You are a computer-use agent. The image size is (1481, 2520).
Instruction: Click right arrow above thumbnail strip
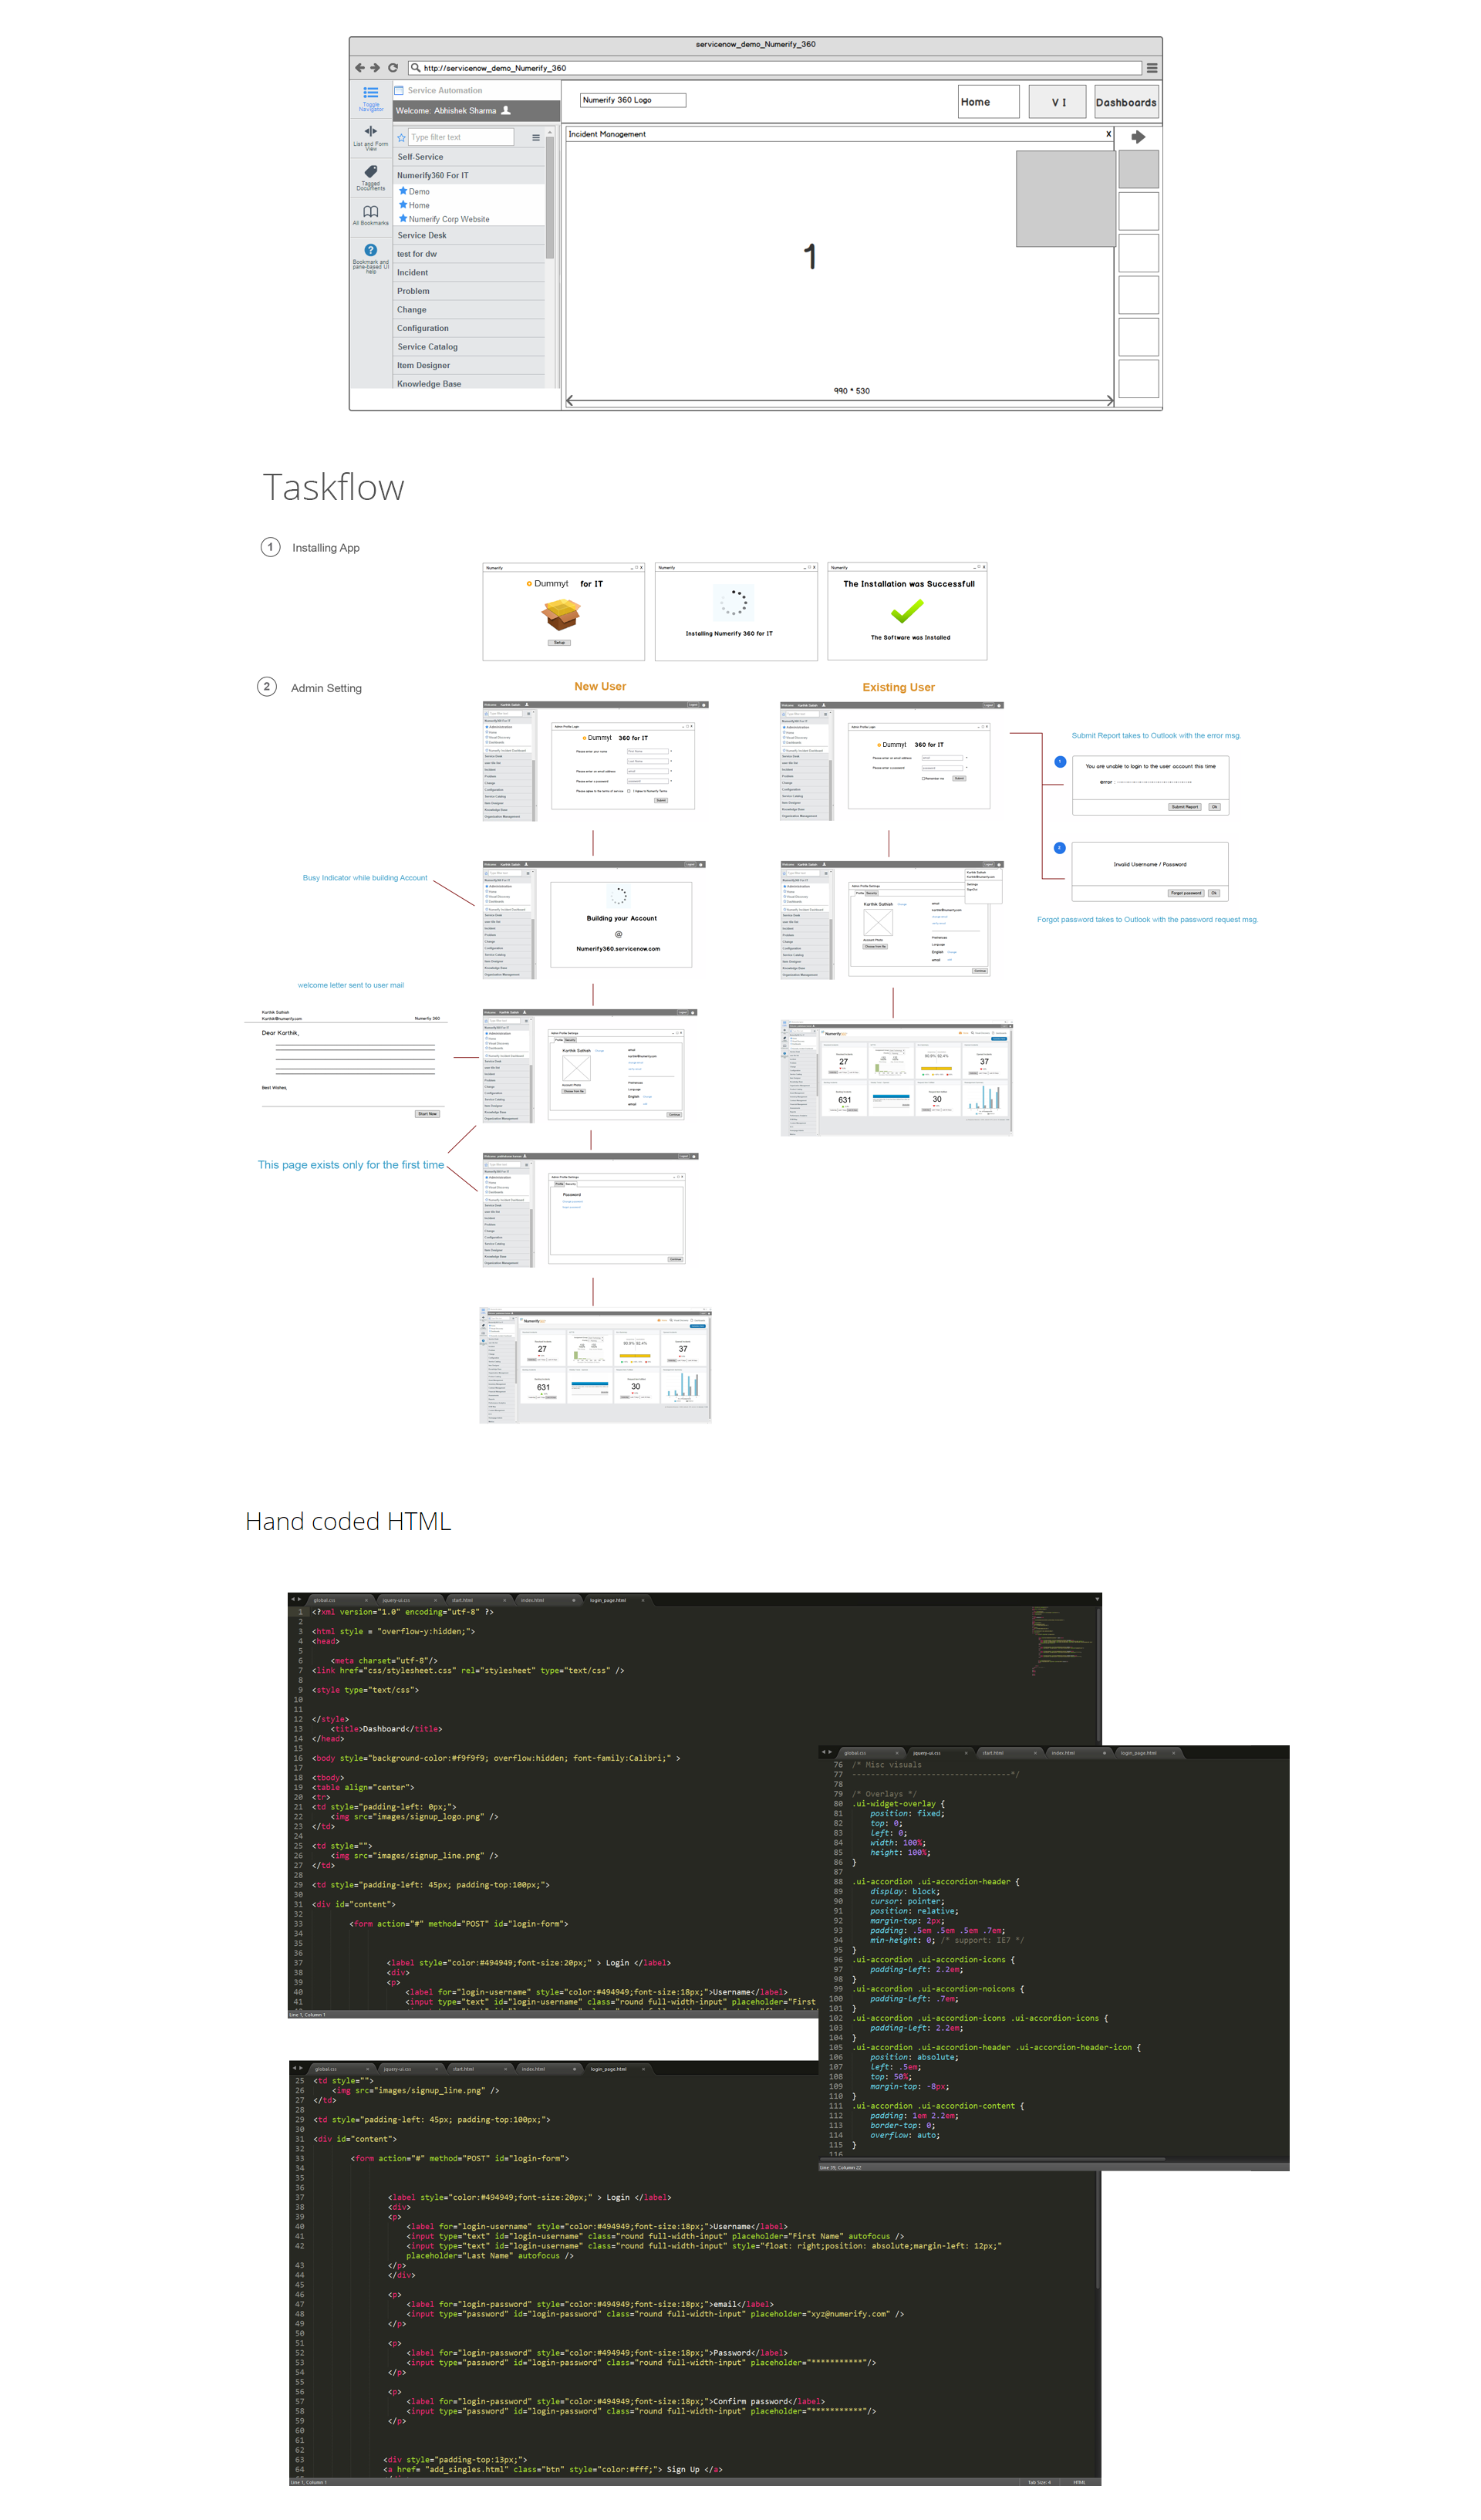[1138, 137]
